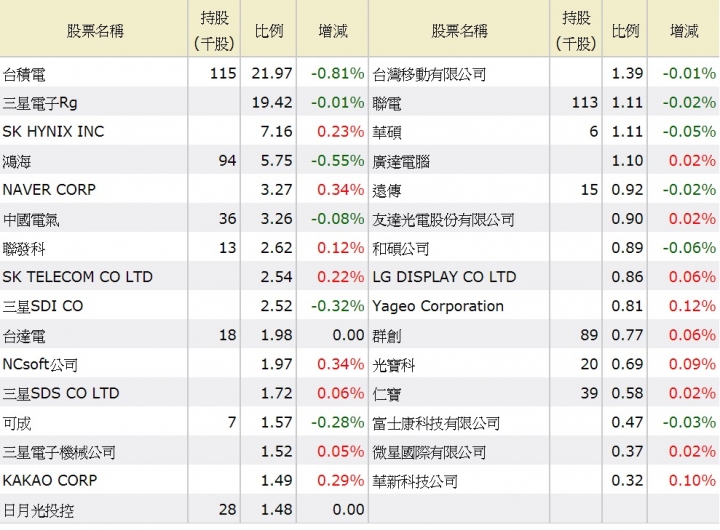Select the 群創 stock name
Screen dimensions: 720x530
[387, 336]
